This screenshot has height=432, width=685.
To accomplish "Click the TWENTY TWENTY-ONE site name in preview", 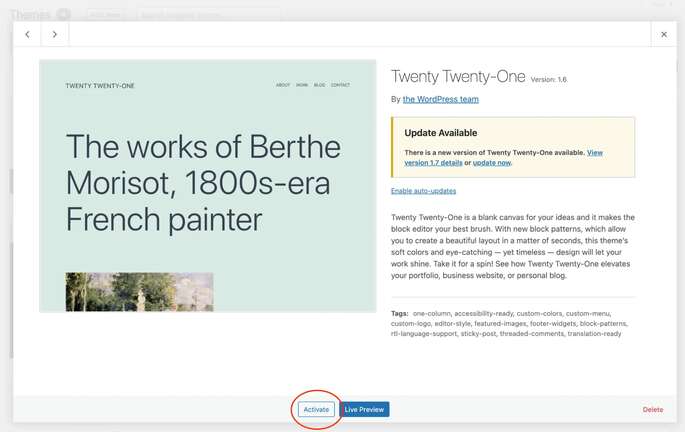I will click(100, 86).
